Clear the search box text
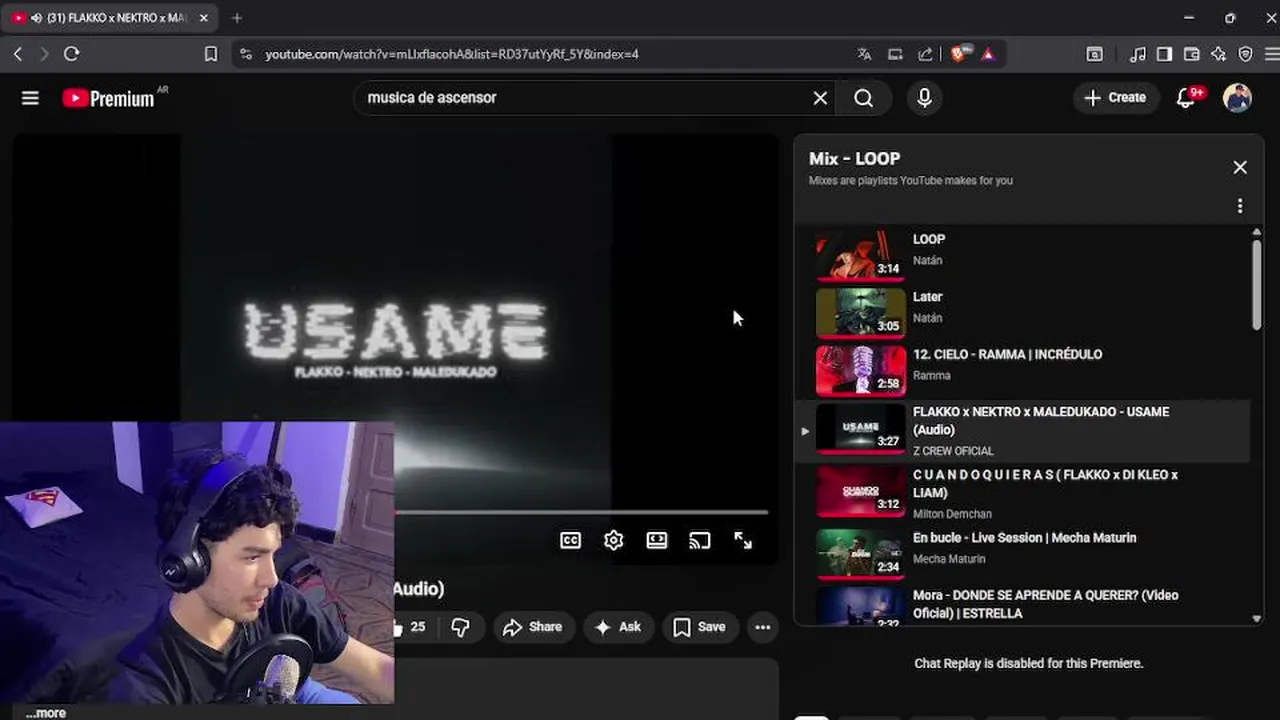Screen dimensions: 1280x720 (x=820, y=98)
